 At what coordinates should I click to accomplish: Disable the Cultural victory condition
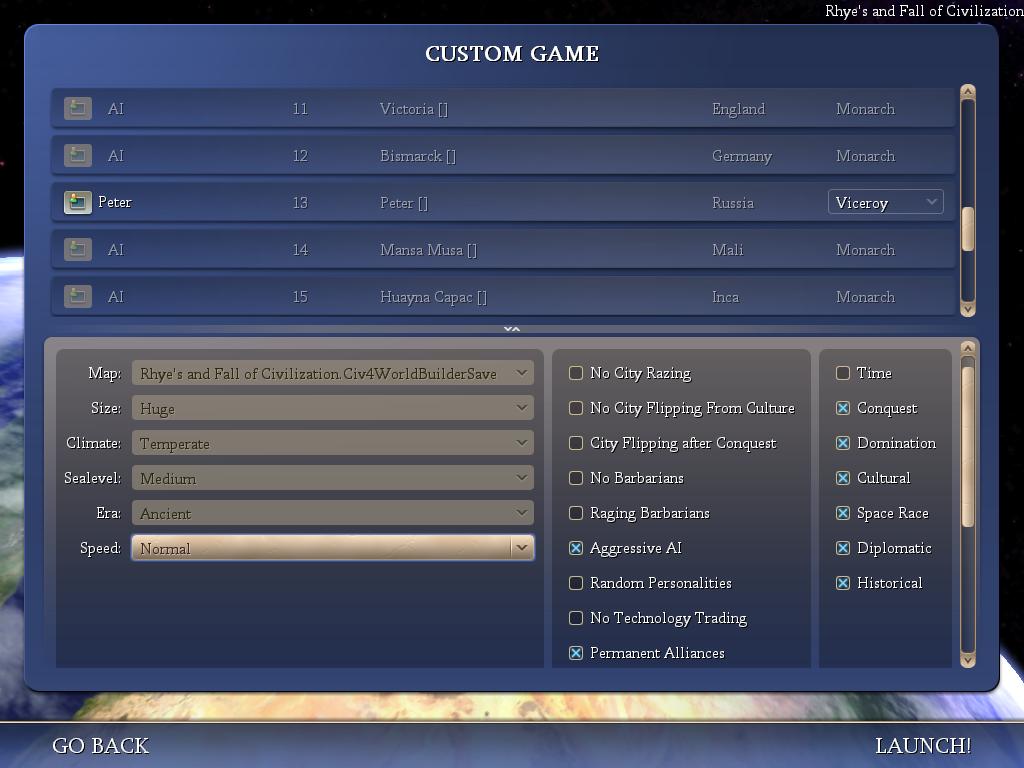843,478
